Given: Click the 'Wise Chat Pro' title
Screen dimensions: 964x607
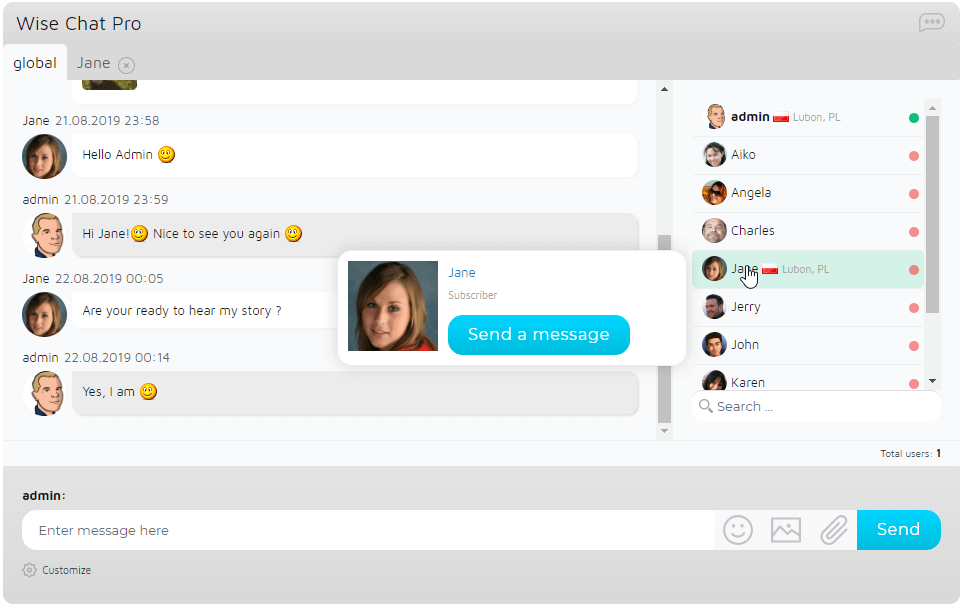Looking at the screenshot, I should pos(79,23).
